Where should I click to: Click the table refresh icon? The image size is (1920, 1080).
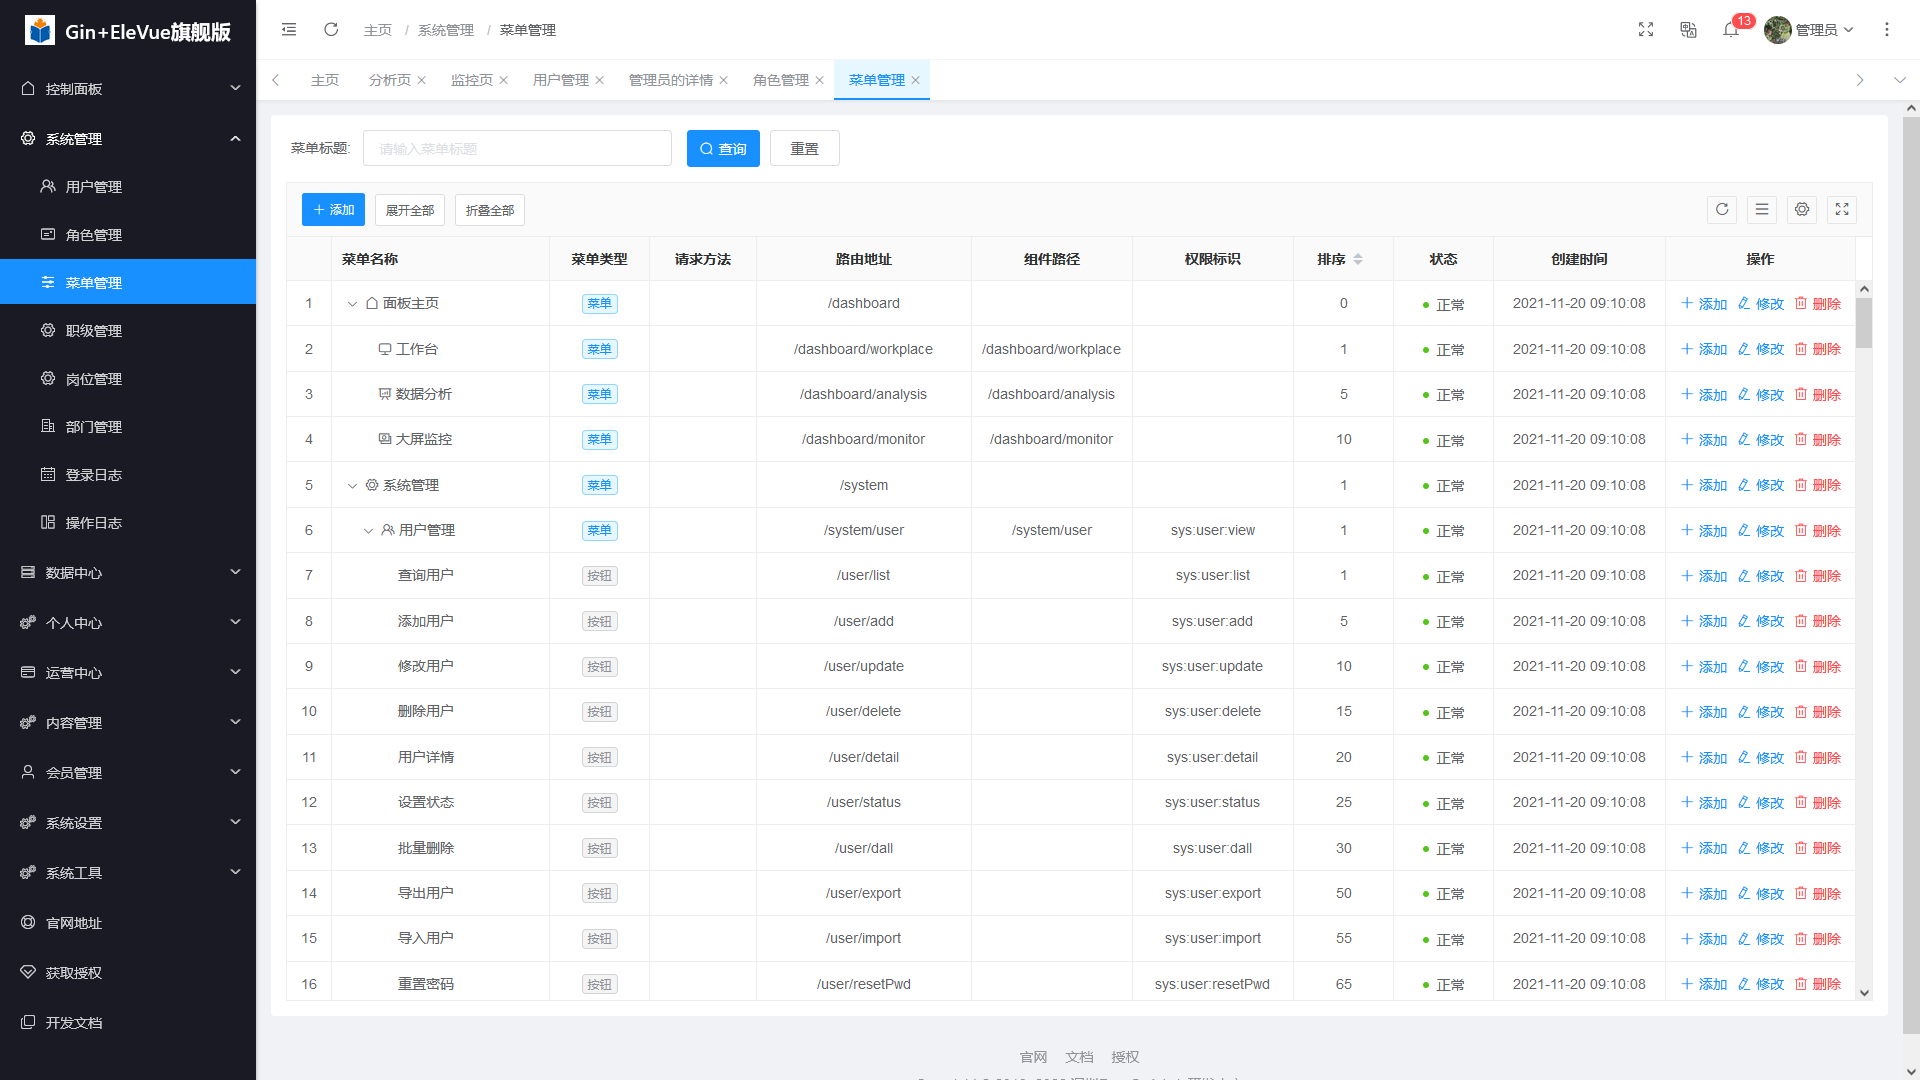pyautogui.click(x=1722, y=210)
